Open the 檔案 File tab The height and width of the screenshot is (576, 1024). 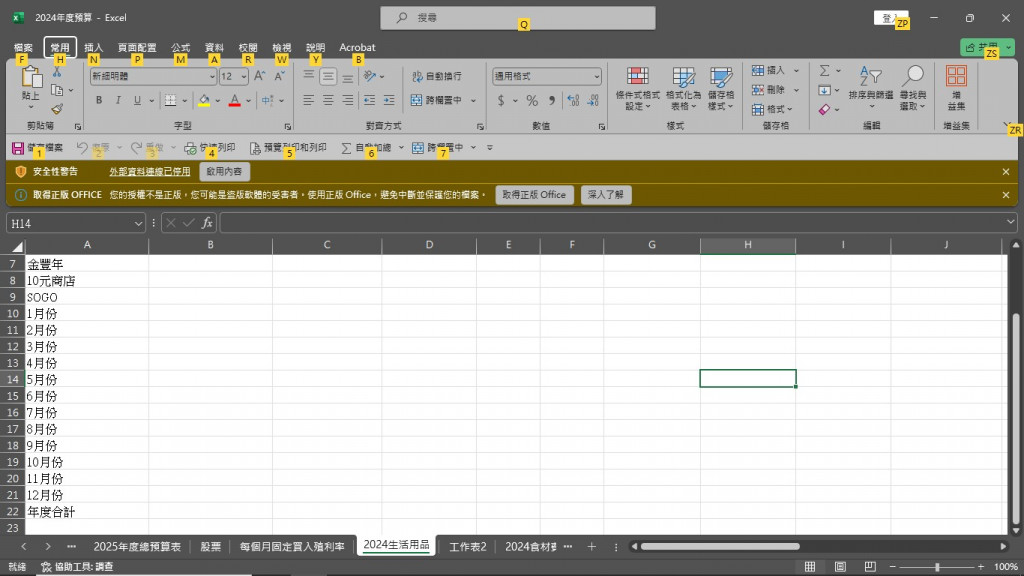[x=23, y=48]
